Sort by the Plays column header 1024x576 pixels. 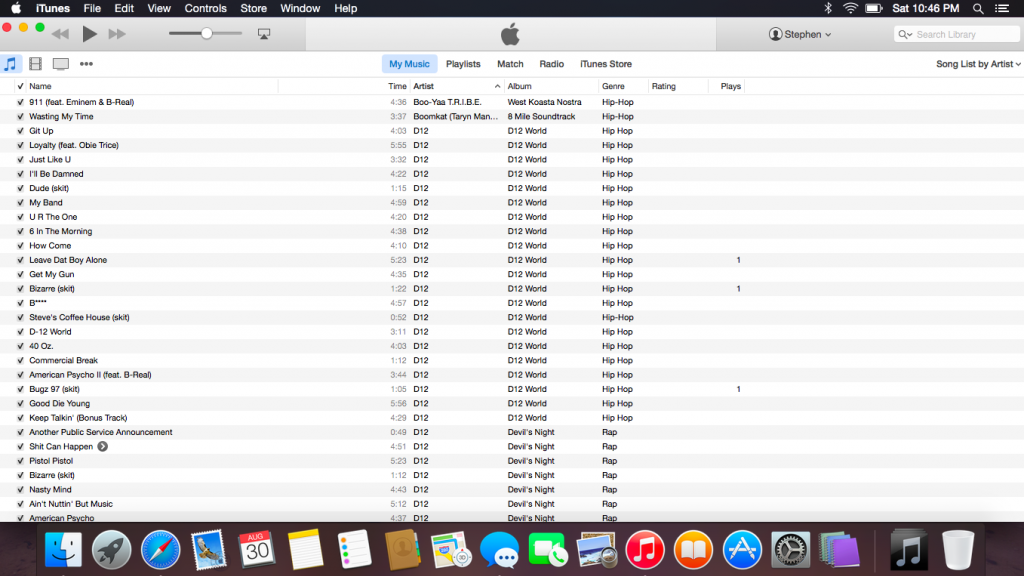click(x=731, y=86)
